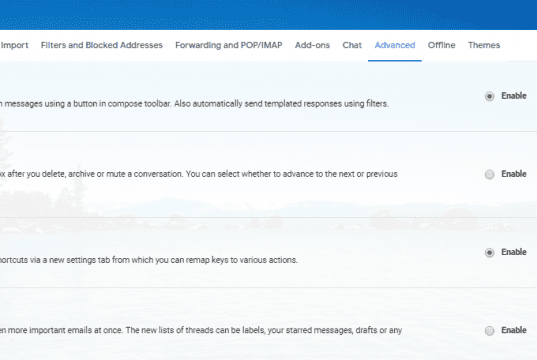Select Enable radio for templated responses
Screen dimensions: 537x360
pyautogui.click(x=489, y=96)
